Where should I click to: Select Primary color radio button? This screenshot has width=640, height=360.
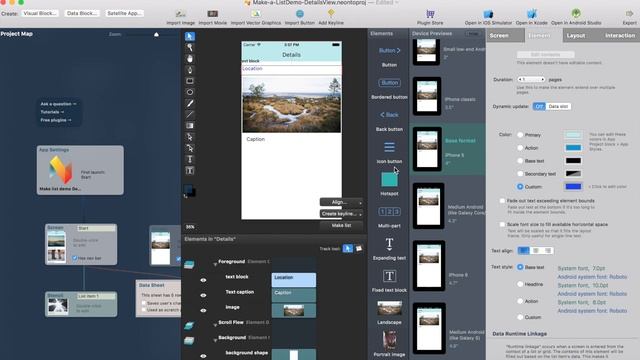pos(520,135)
